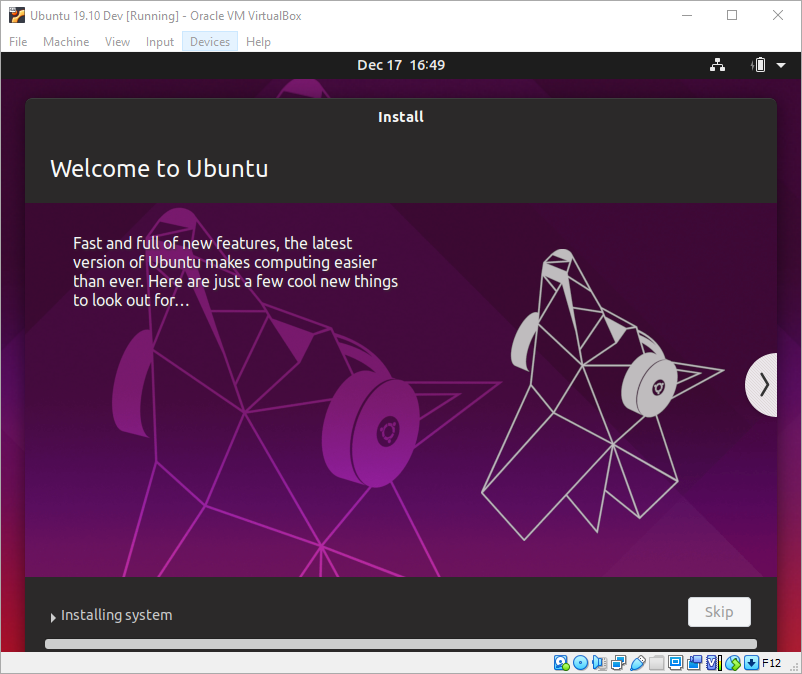
Task: Open the Machine menu
Action: point(66,41)
